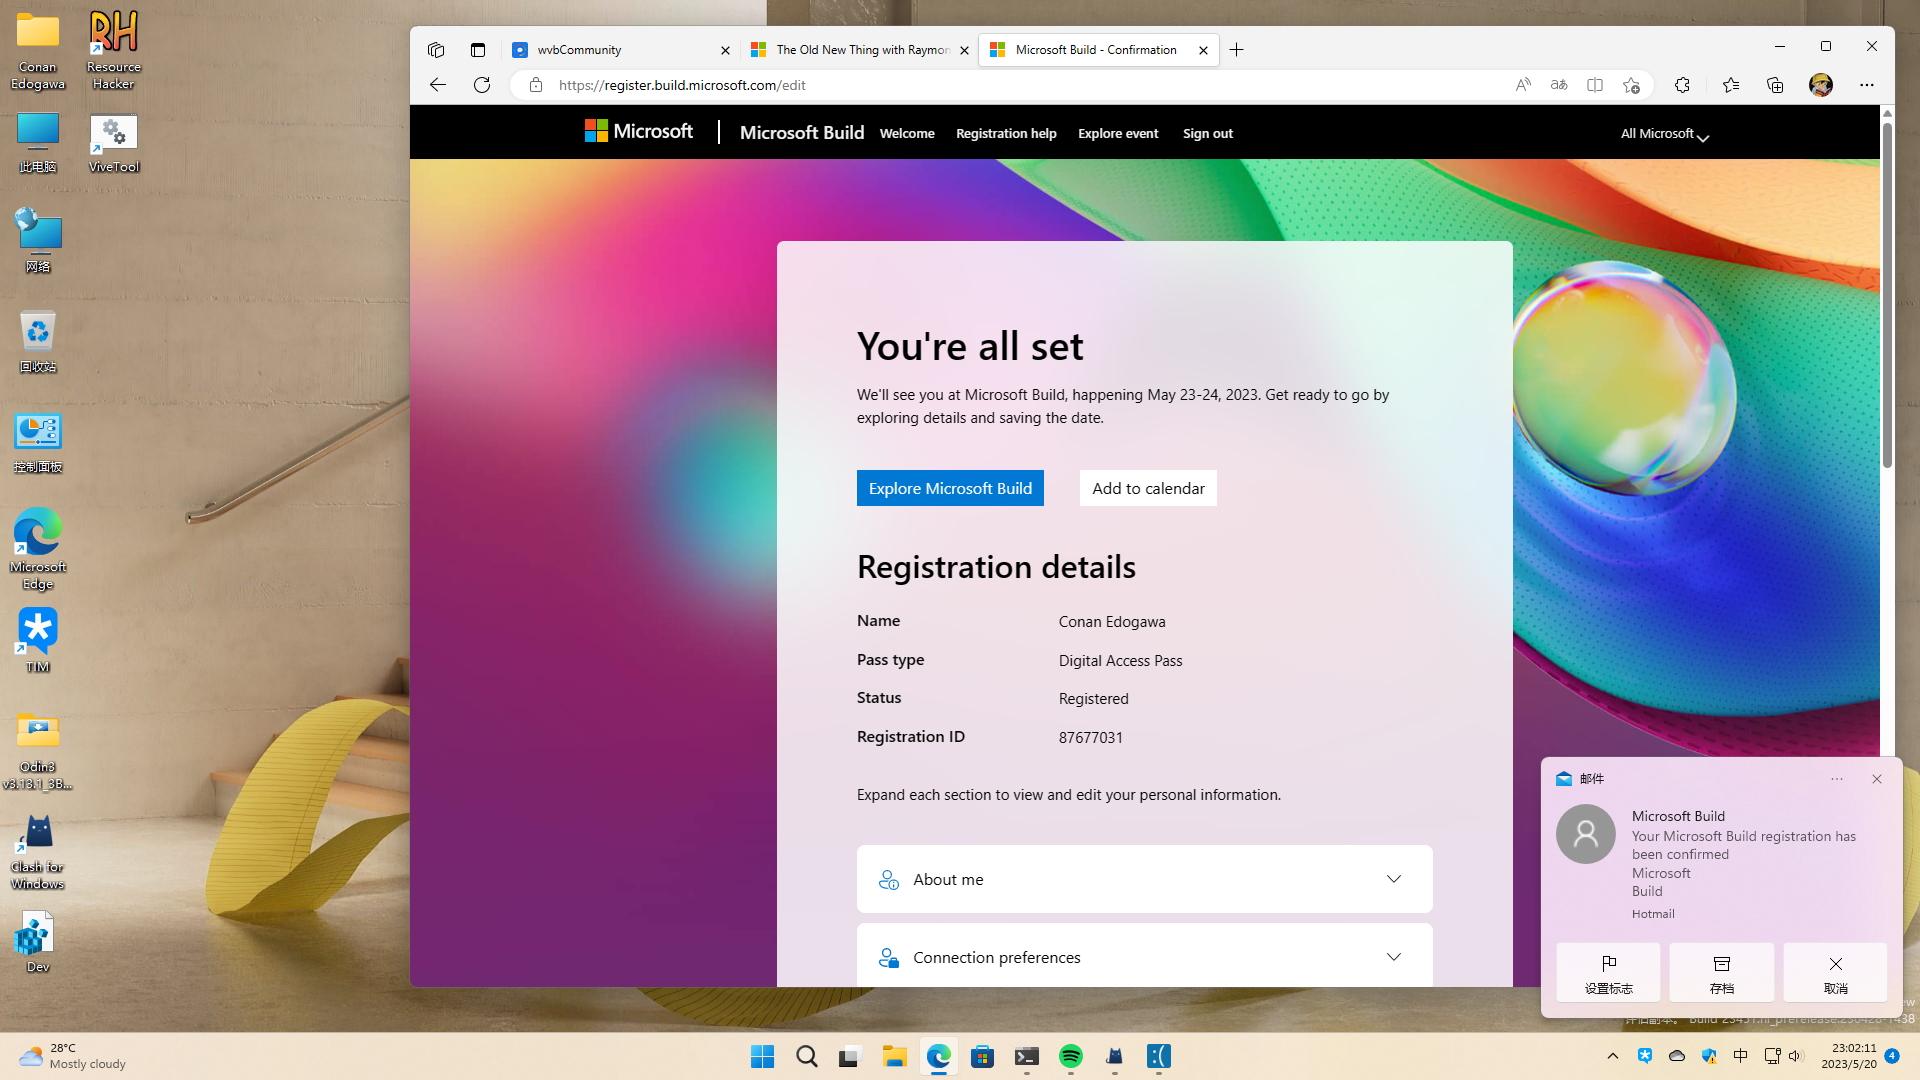Flag the Microsoft Build email

pyautogui.click(x=1608, y=972)
